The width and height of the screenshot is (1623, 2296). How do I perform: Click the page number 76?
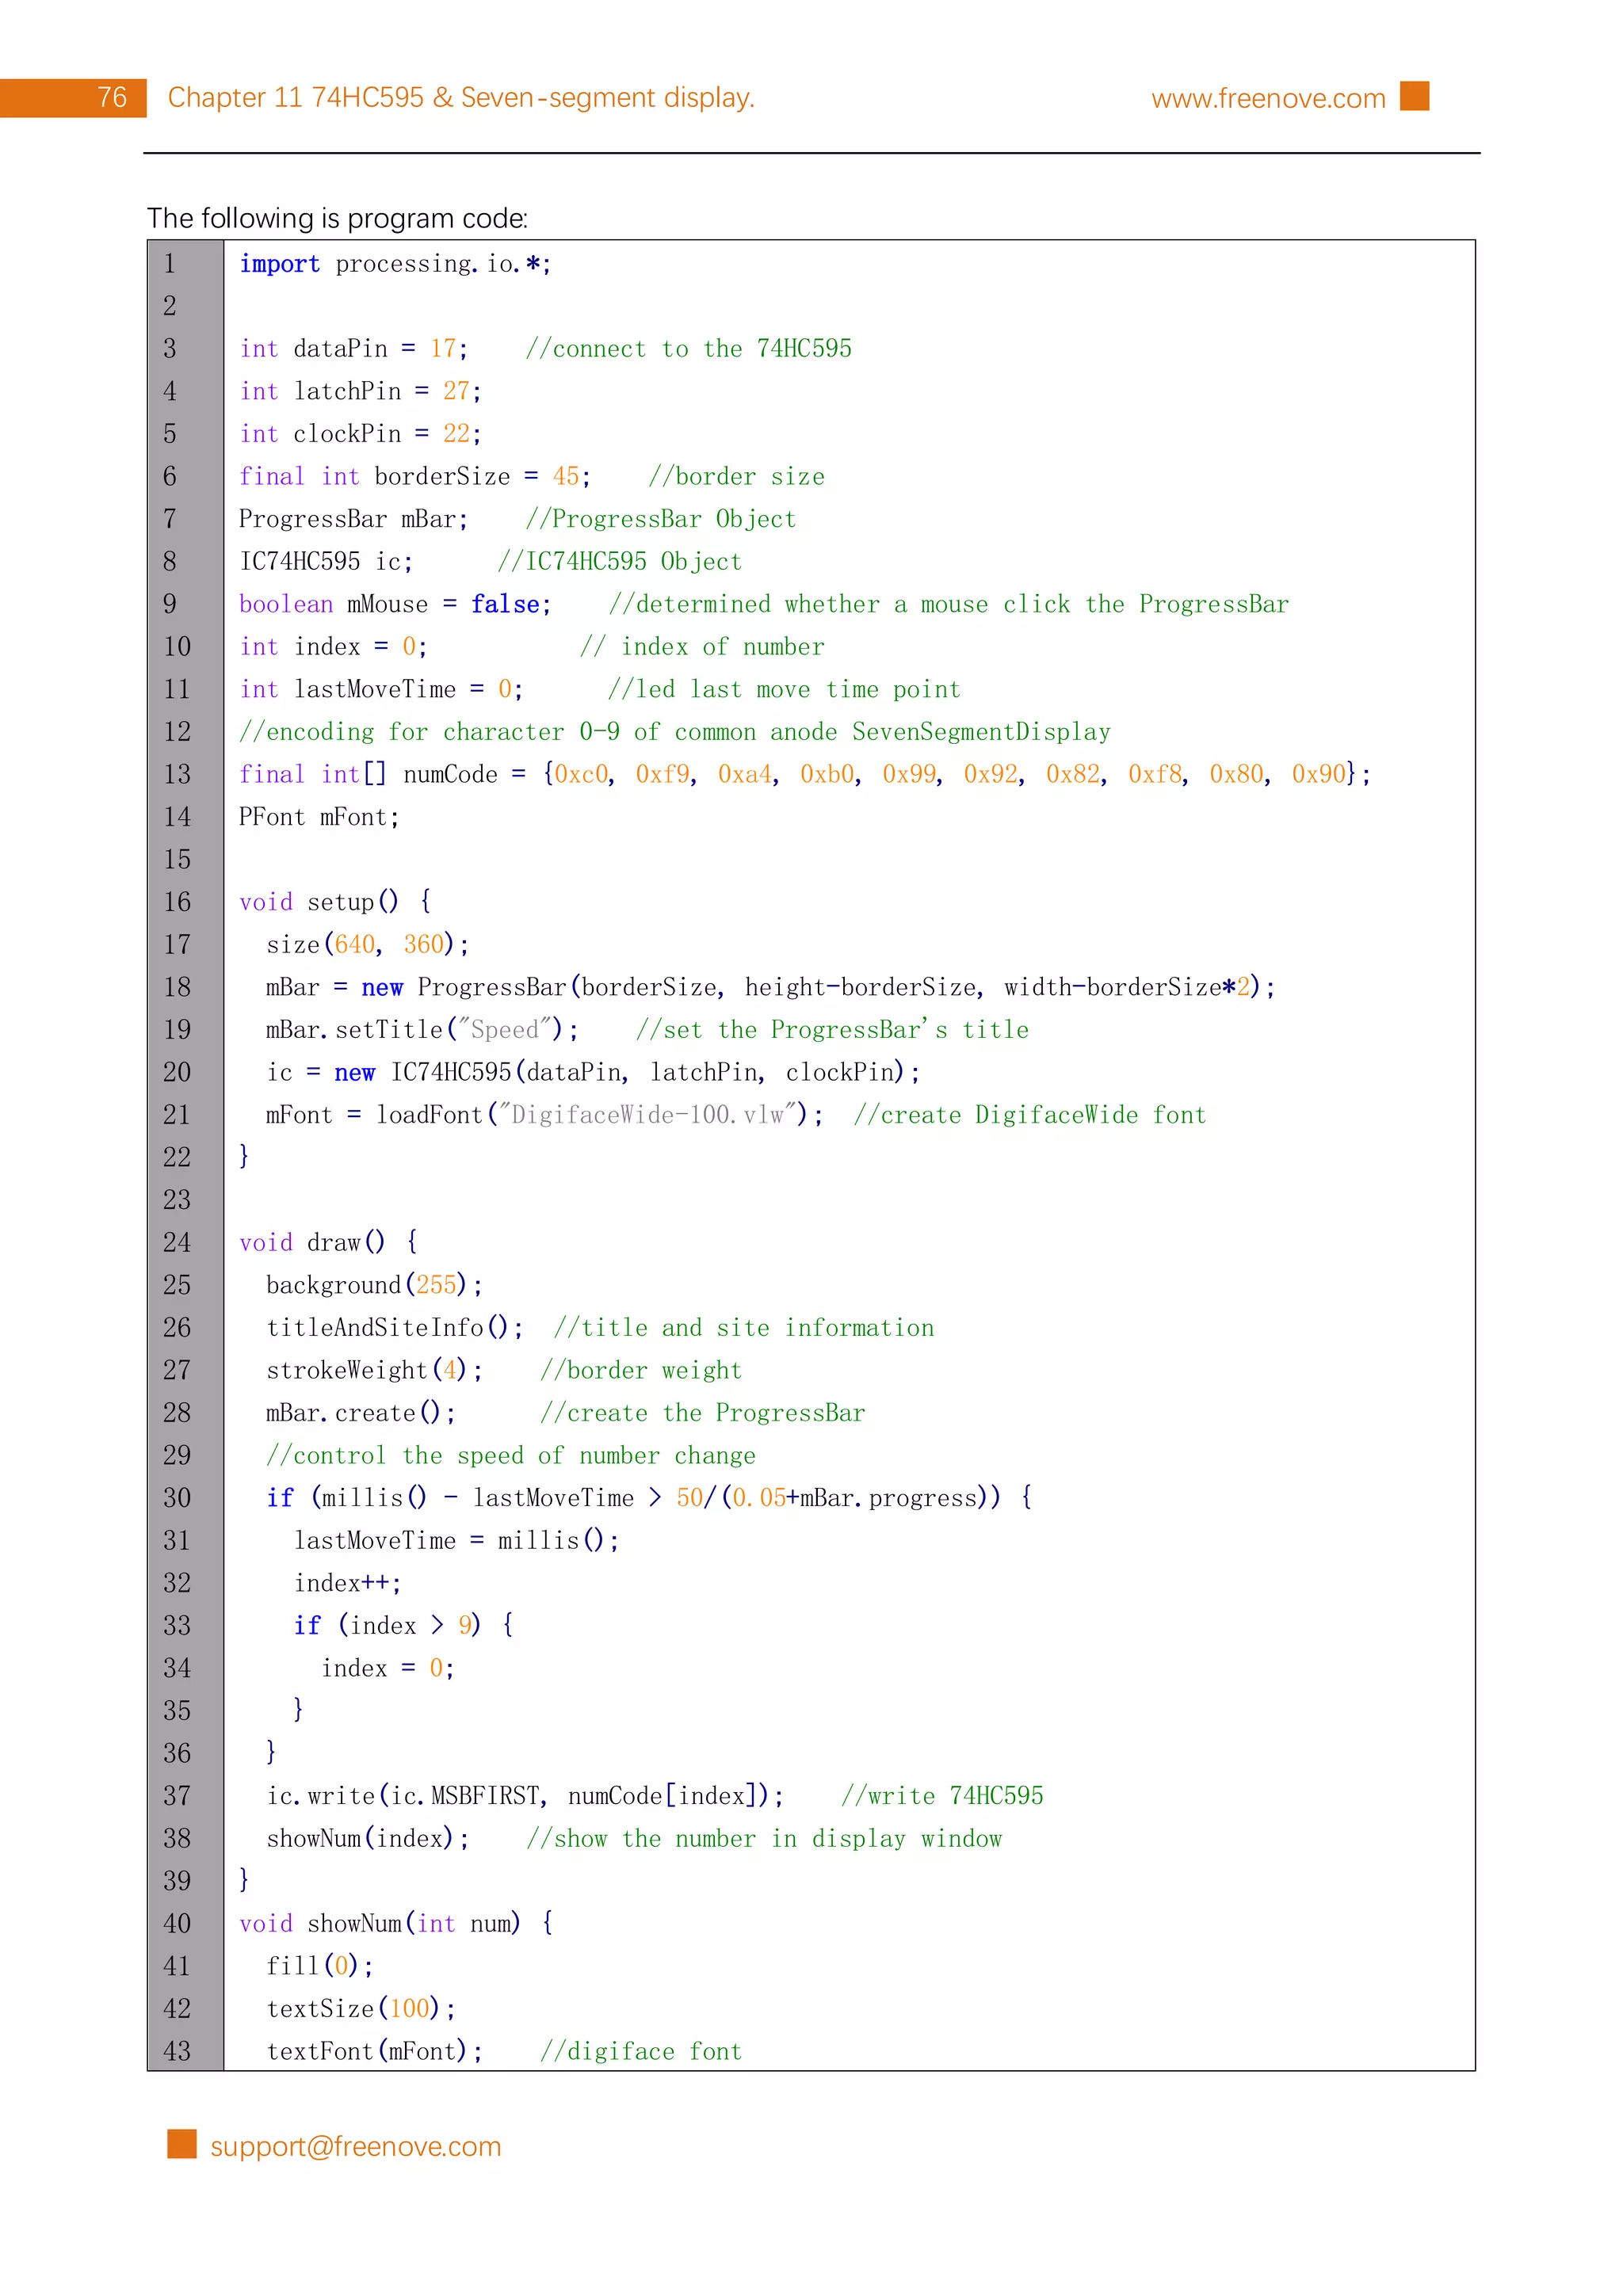click(x=112, y=97)
